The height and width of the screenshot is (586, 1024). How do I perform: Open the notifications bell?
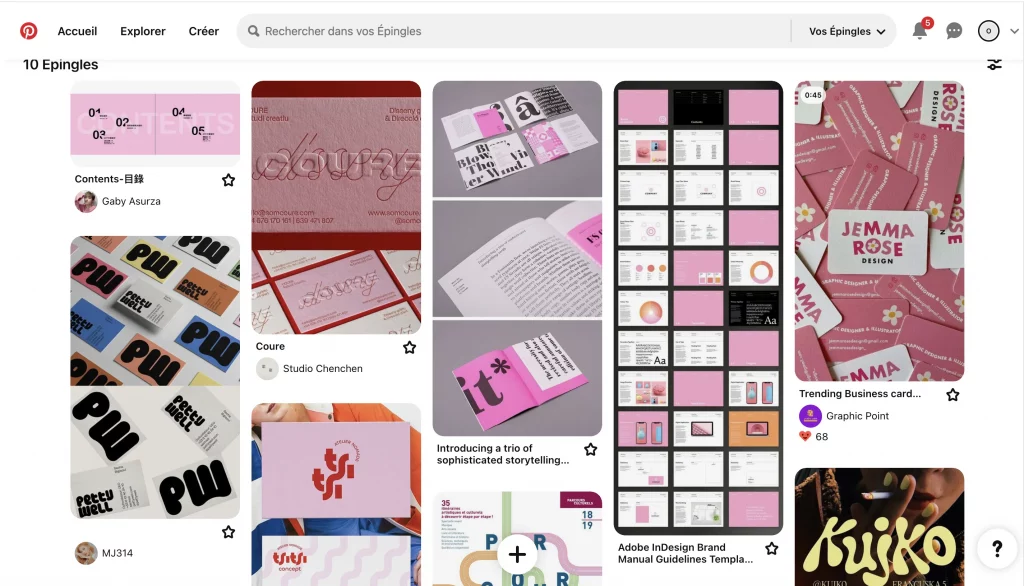920,31
